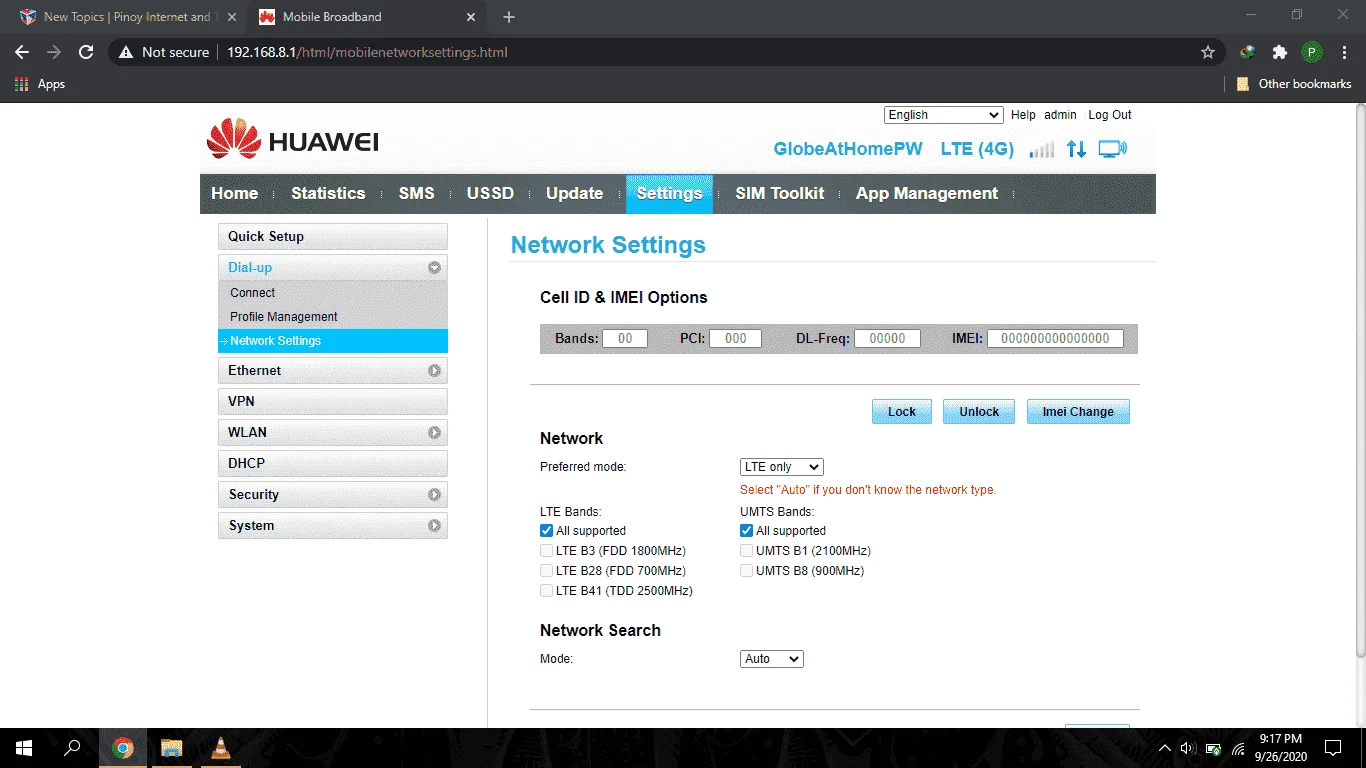Open the Chrome three-dot menu
The image size is (1366, 768).
(x=1344, y=52)
